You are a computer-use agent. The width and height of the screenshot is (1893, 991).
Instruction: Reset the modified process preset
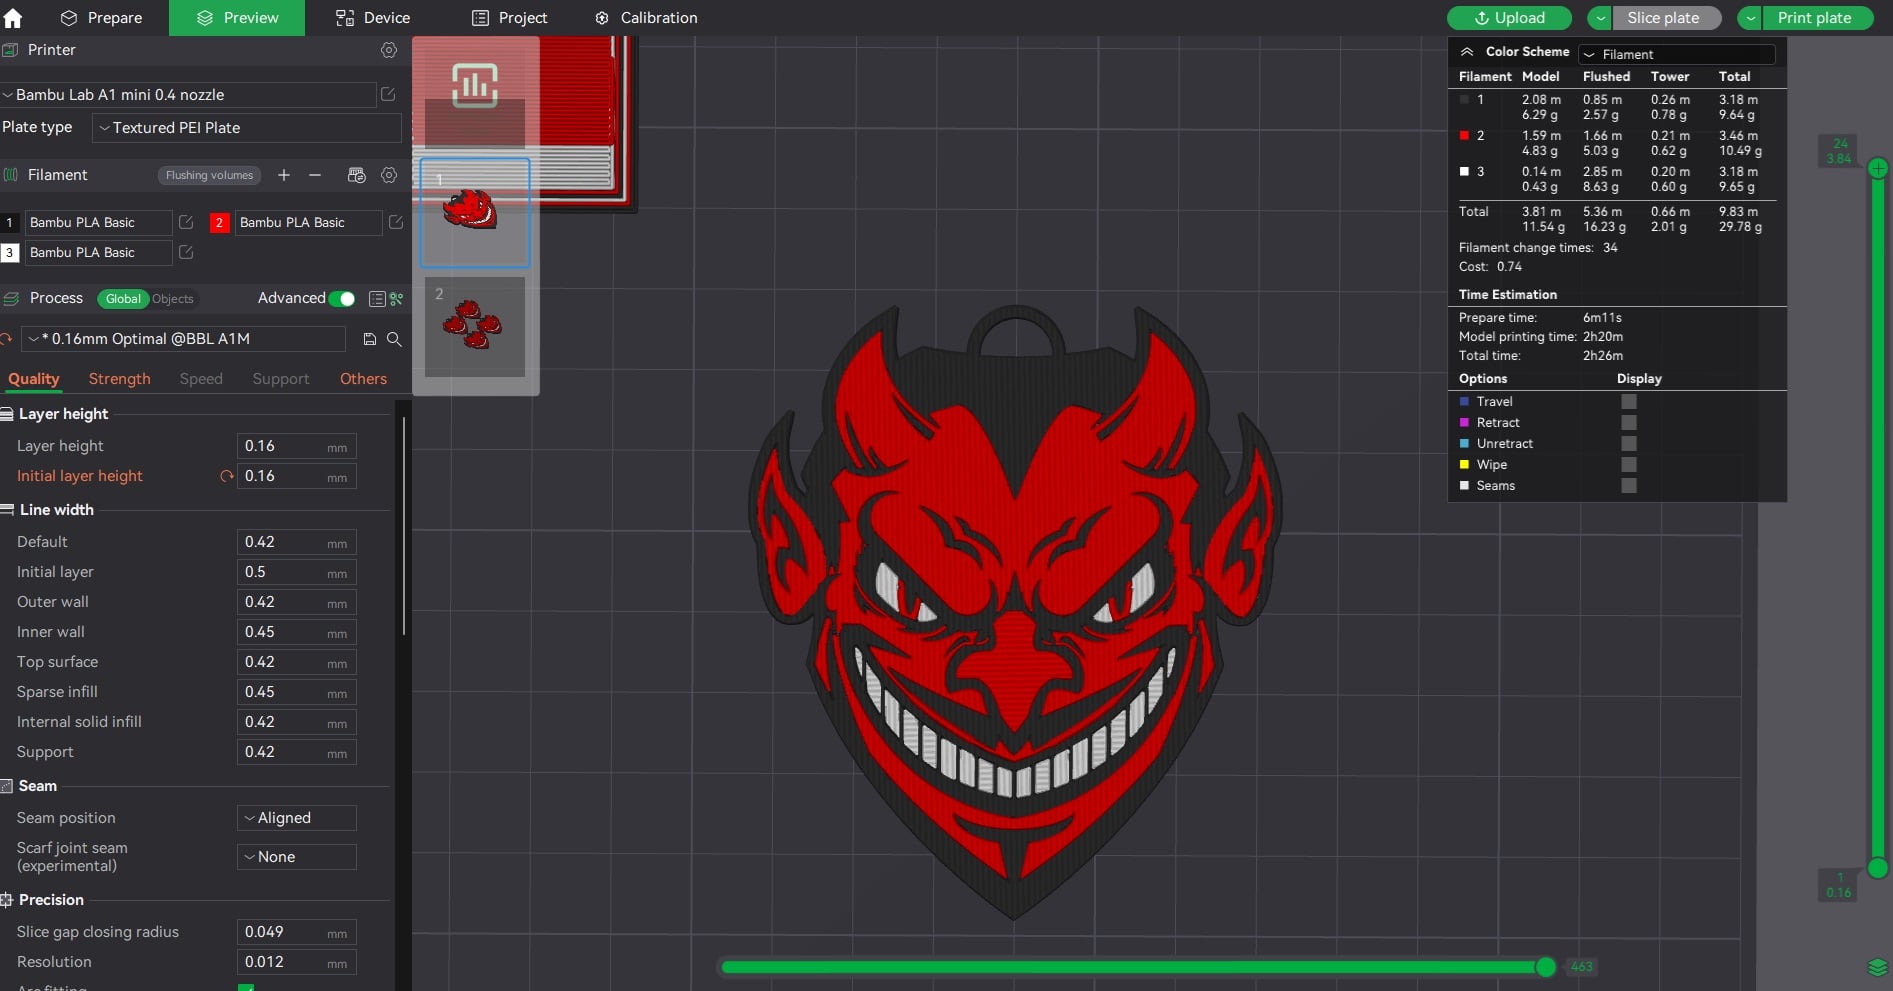tap(6, 339)
